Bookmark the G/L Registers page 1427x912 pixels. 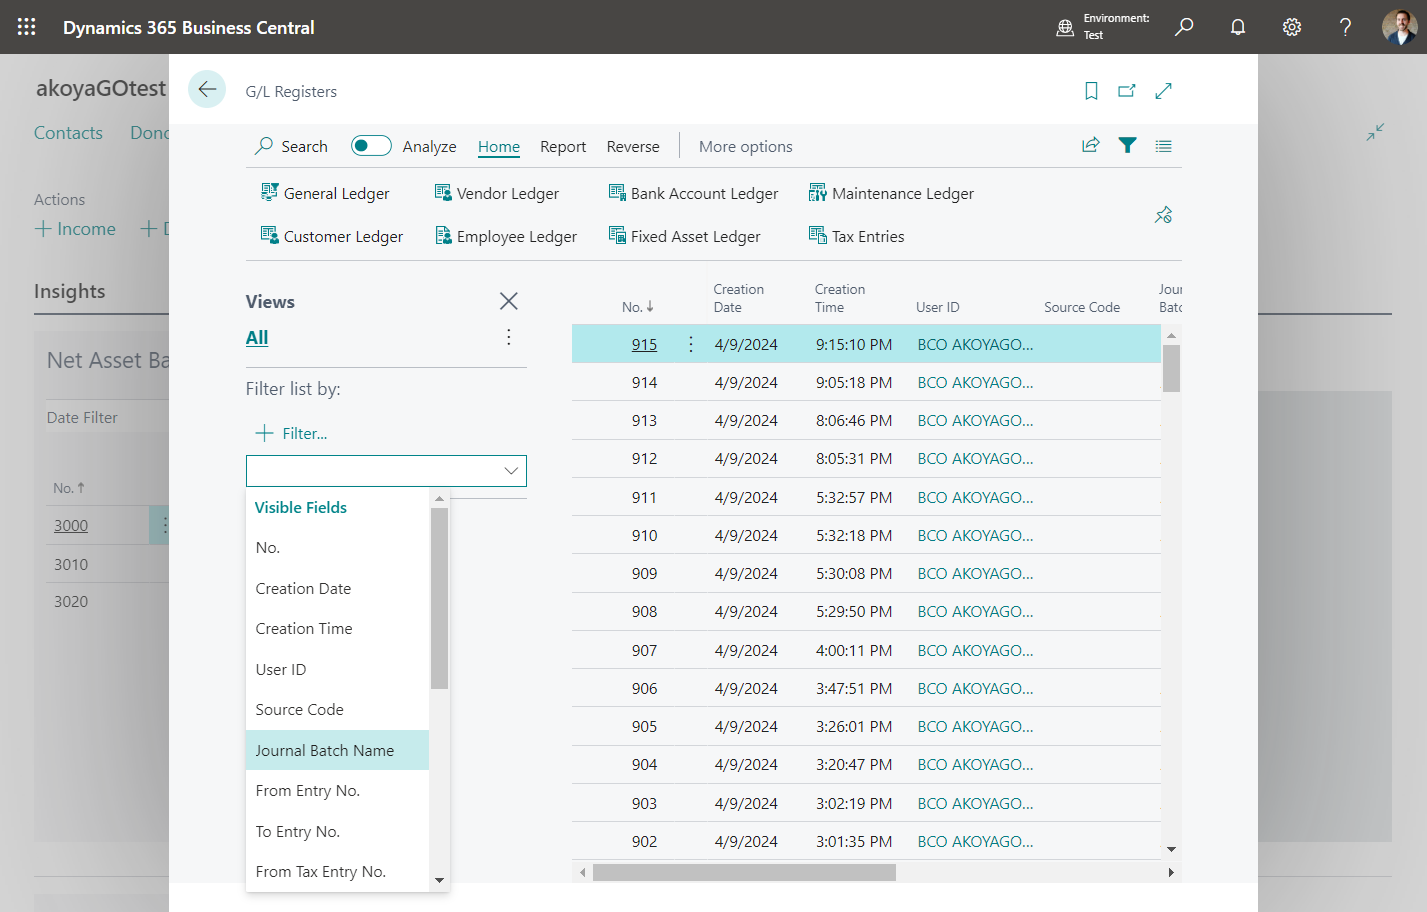(1091, 91)
